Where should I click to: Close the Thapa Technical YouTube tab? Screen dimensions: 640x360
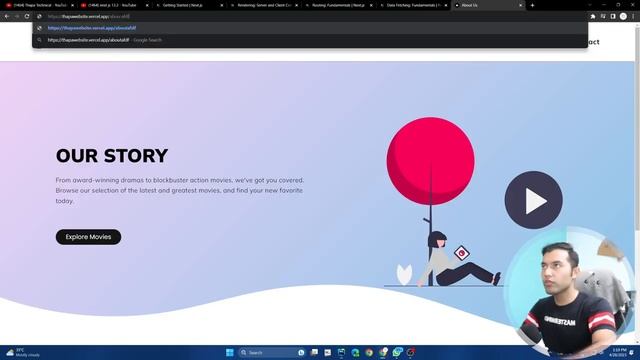(72, 5)
